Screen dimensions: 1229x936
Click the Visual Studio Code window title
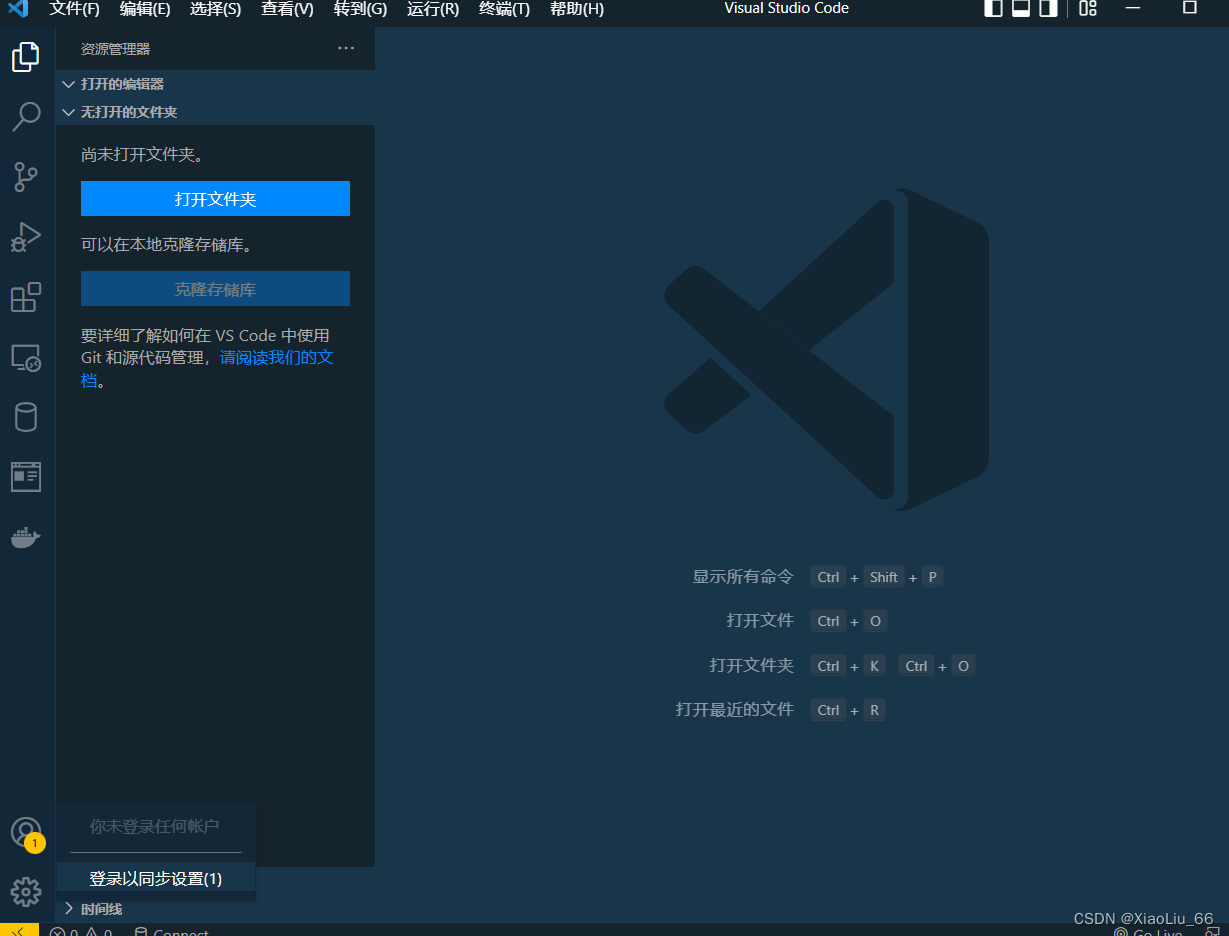(787, 8)
